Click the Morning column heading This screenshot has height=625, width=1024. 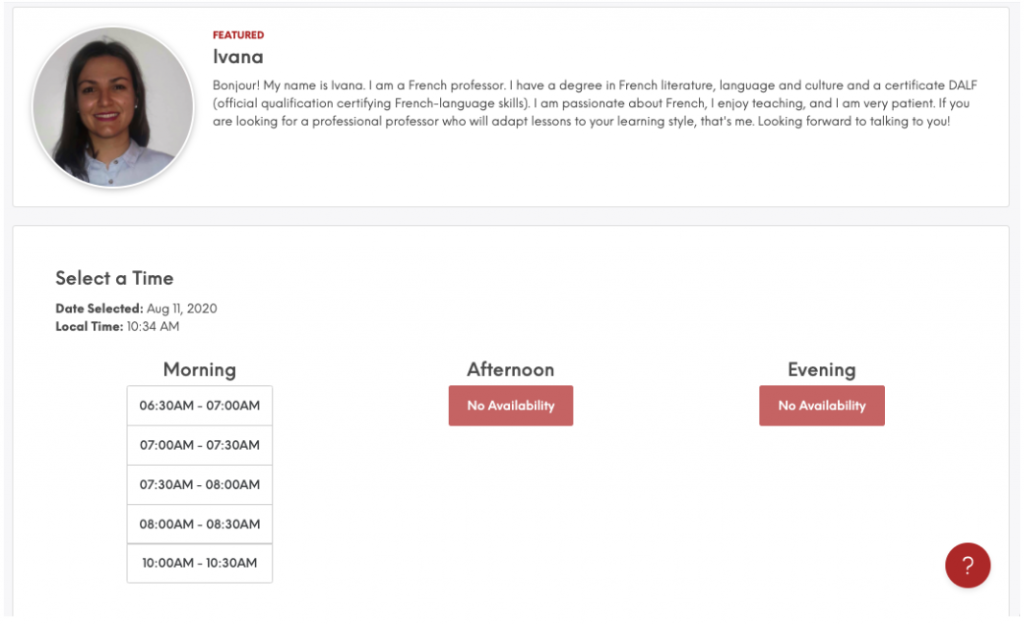(199, 370)
